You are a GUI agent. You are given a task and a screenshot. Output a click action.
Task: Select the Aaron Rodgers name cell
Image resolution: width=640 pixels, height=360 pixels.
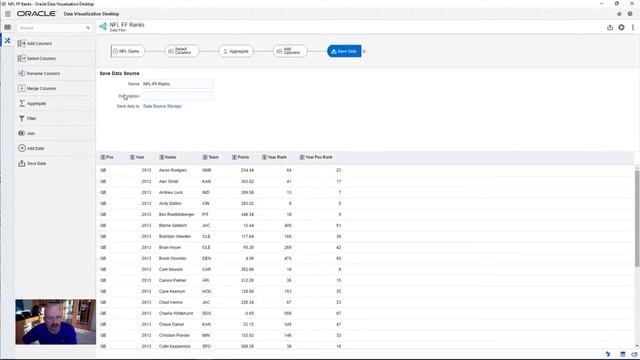[x=173, y=170]
